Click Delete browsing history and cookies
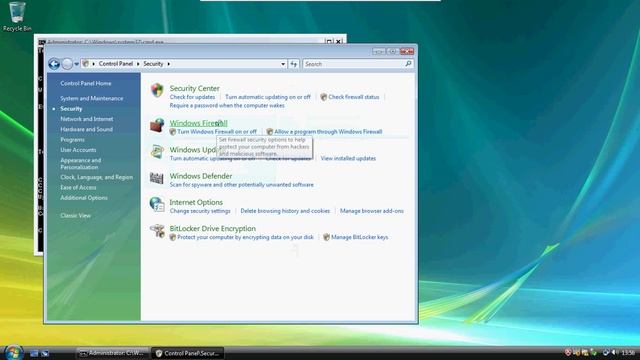This screenshot has height=360, width=640. (x=285, y=211)
